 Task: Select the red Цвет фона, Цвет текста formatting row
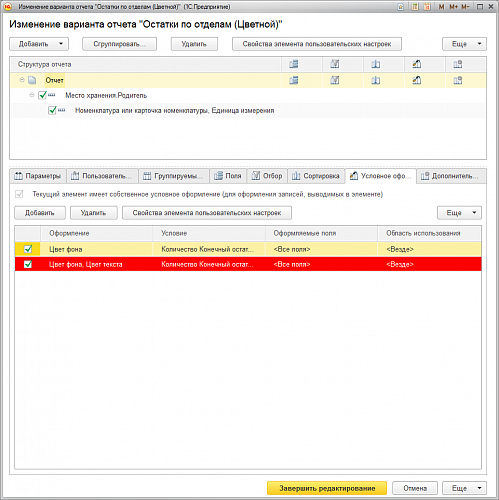click(248, 264)
